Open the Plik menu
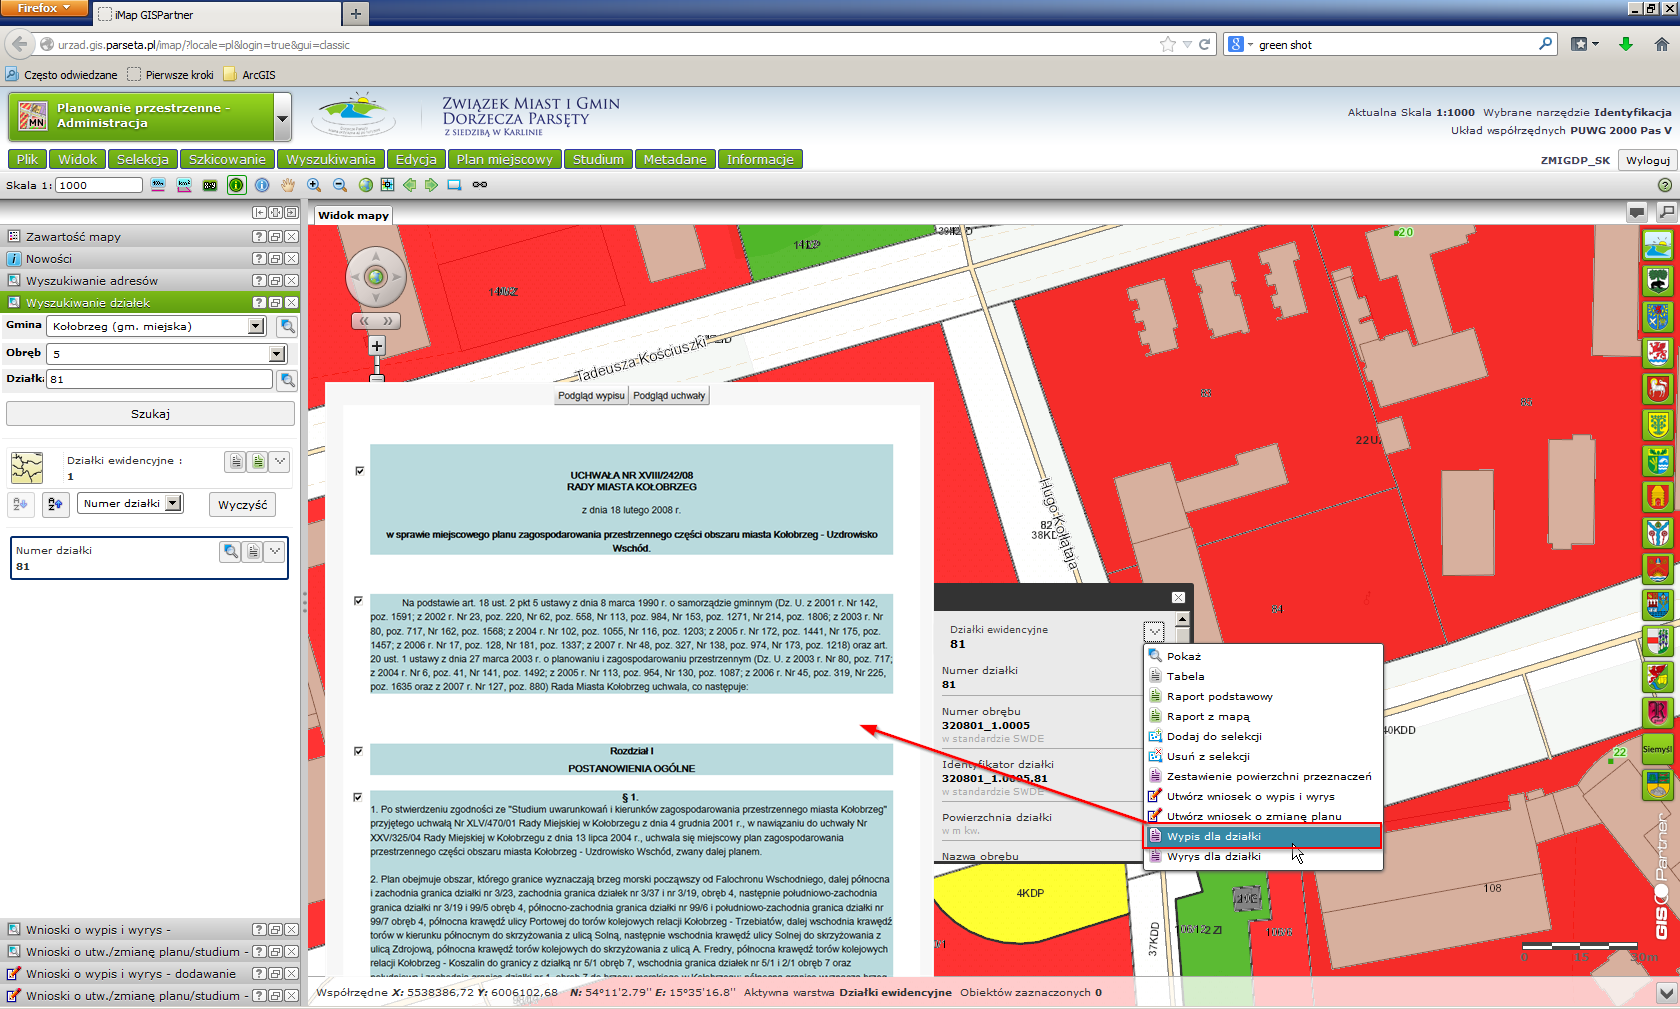Viewport: 1680px width, 1009px height. pos(27,159)
